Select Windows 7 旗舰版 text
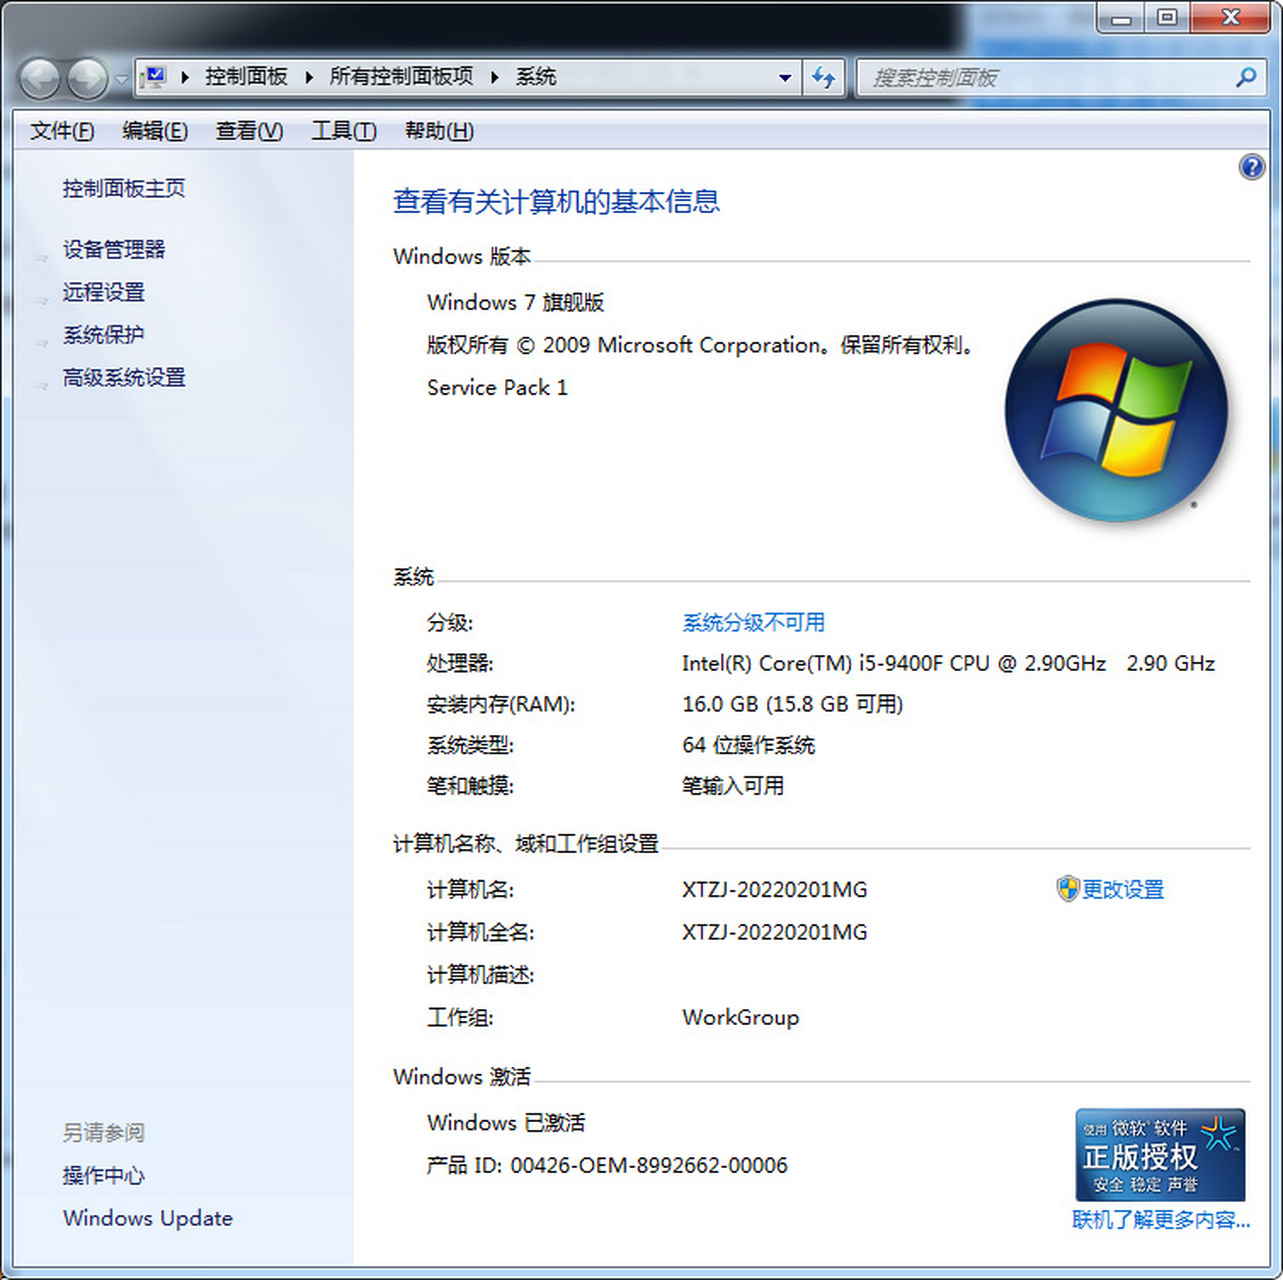The width and height of the screenshot is (1283, 1280). [x=516, y=303]
